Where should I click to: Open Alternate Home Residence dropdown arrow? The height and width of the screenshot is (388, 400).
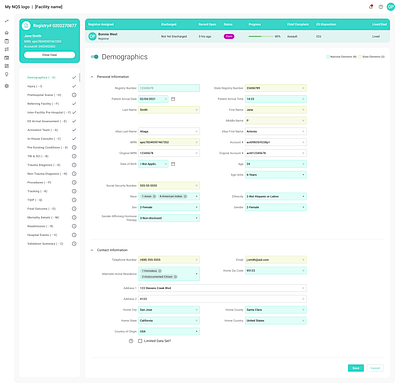(x=197, y=274)
